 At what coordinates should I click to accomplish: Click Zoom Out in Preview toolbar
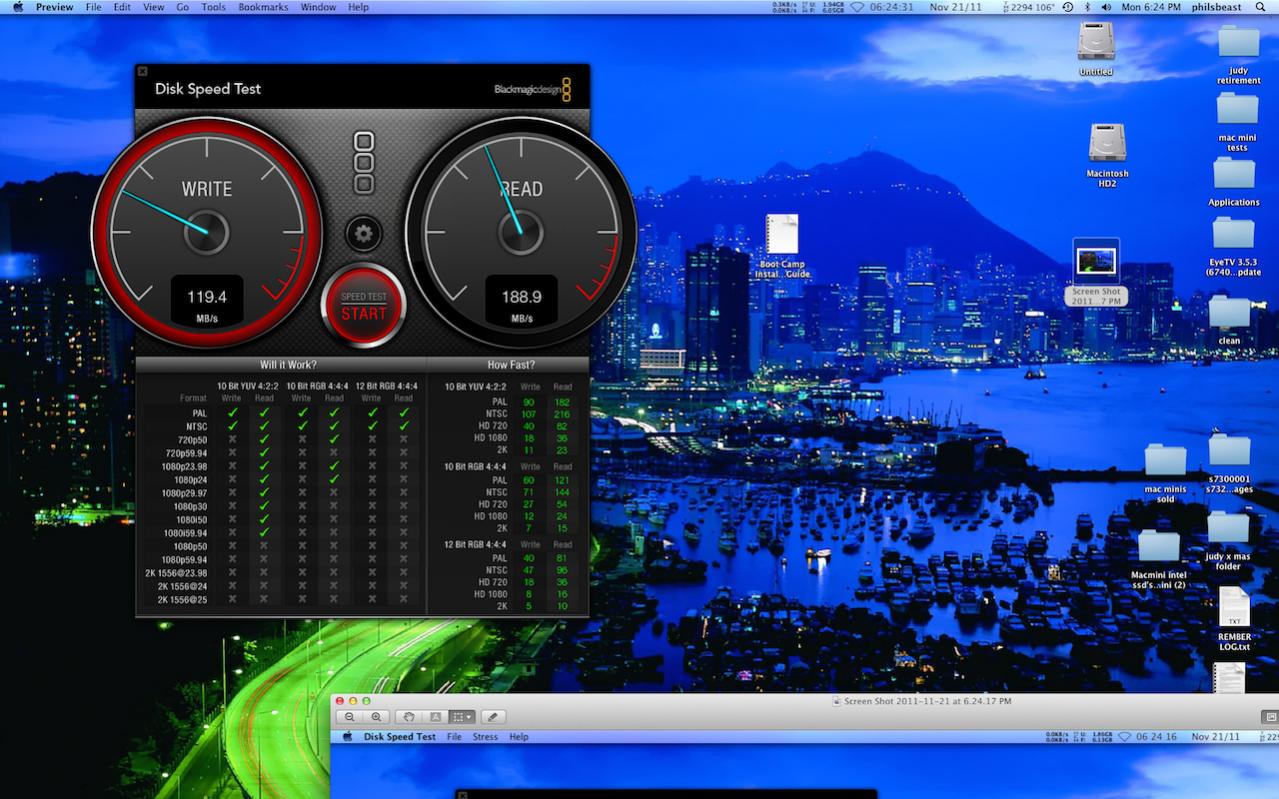(350, 717)
